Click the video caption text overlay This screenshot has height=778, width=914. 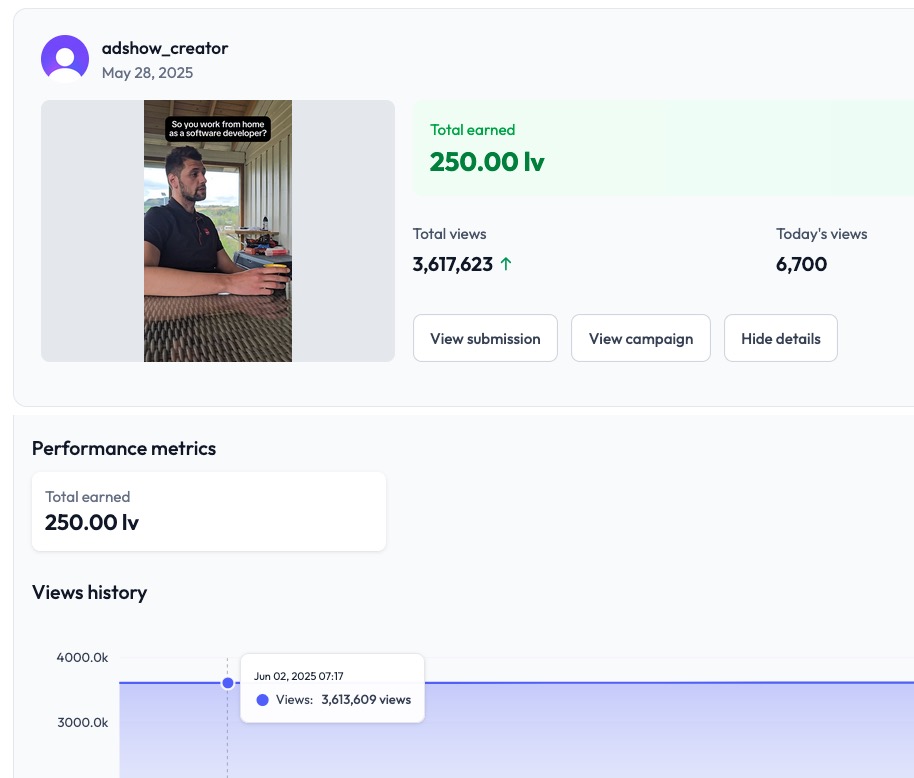(218, 129)
